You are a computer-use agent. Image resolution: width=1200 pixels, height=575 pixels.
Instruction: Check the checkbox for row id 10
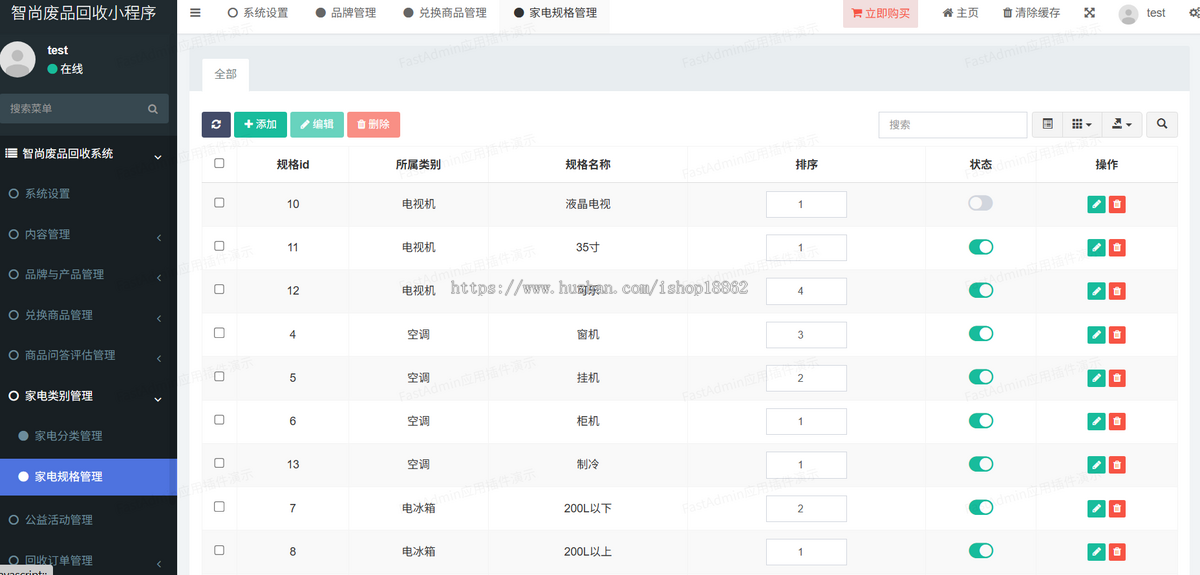(219, 202)
